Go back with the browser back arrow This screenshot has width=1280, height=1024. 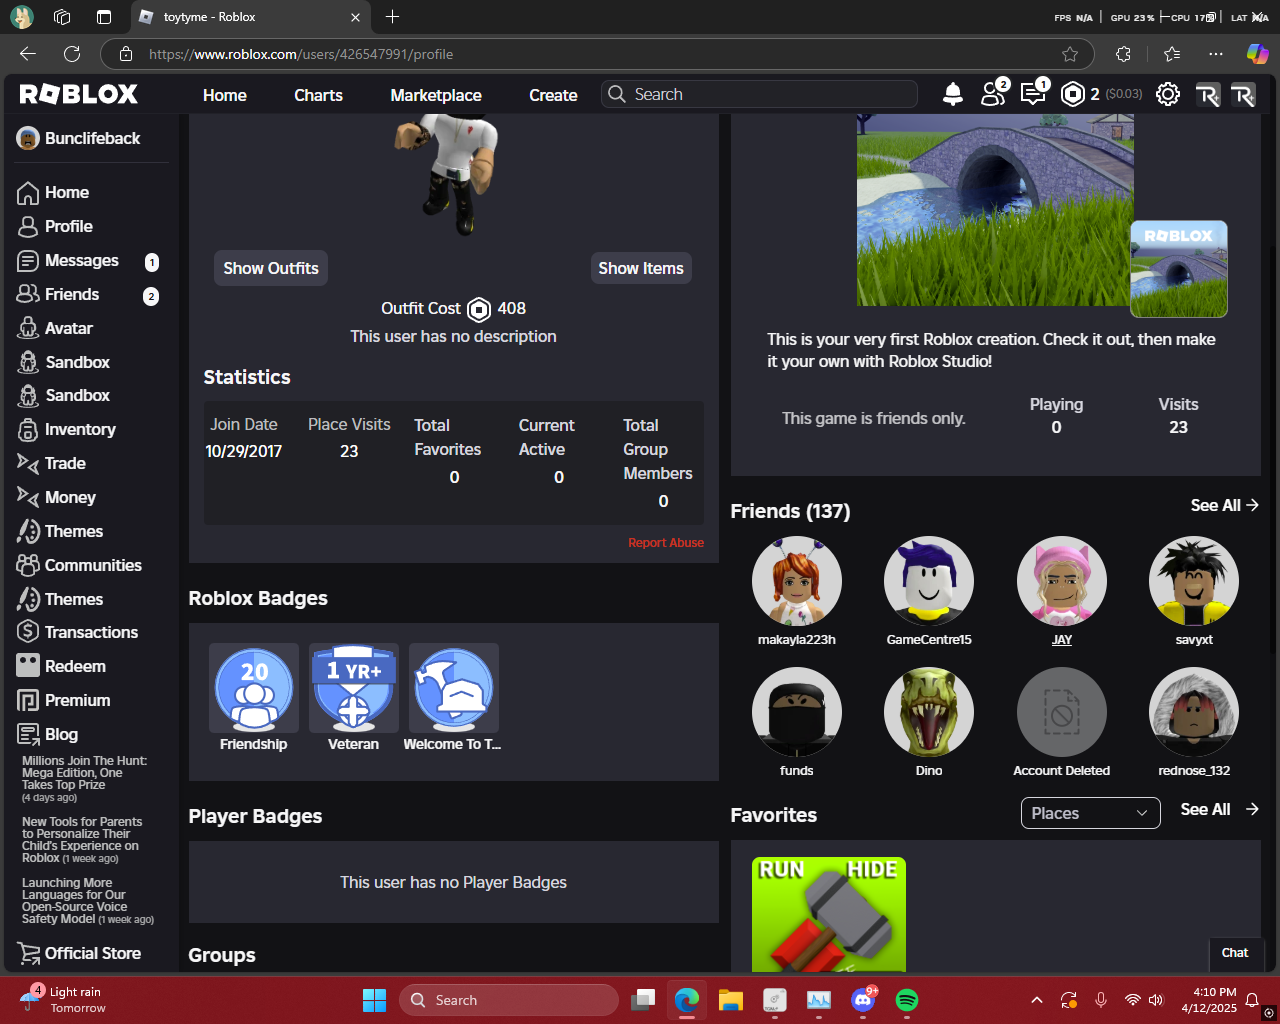28,54
